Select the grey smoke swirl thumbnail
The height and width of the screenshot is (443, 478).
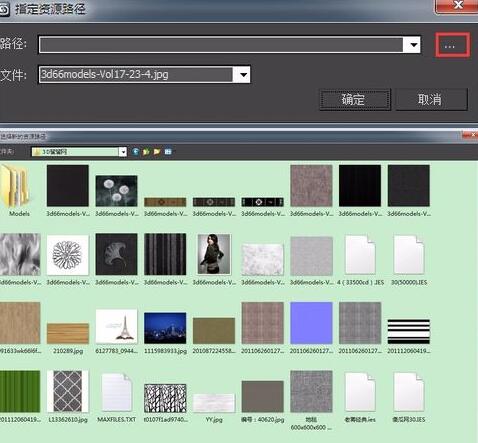click(x=19, y=254)
